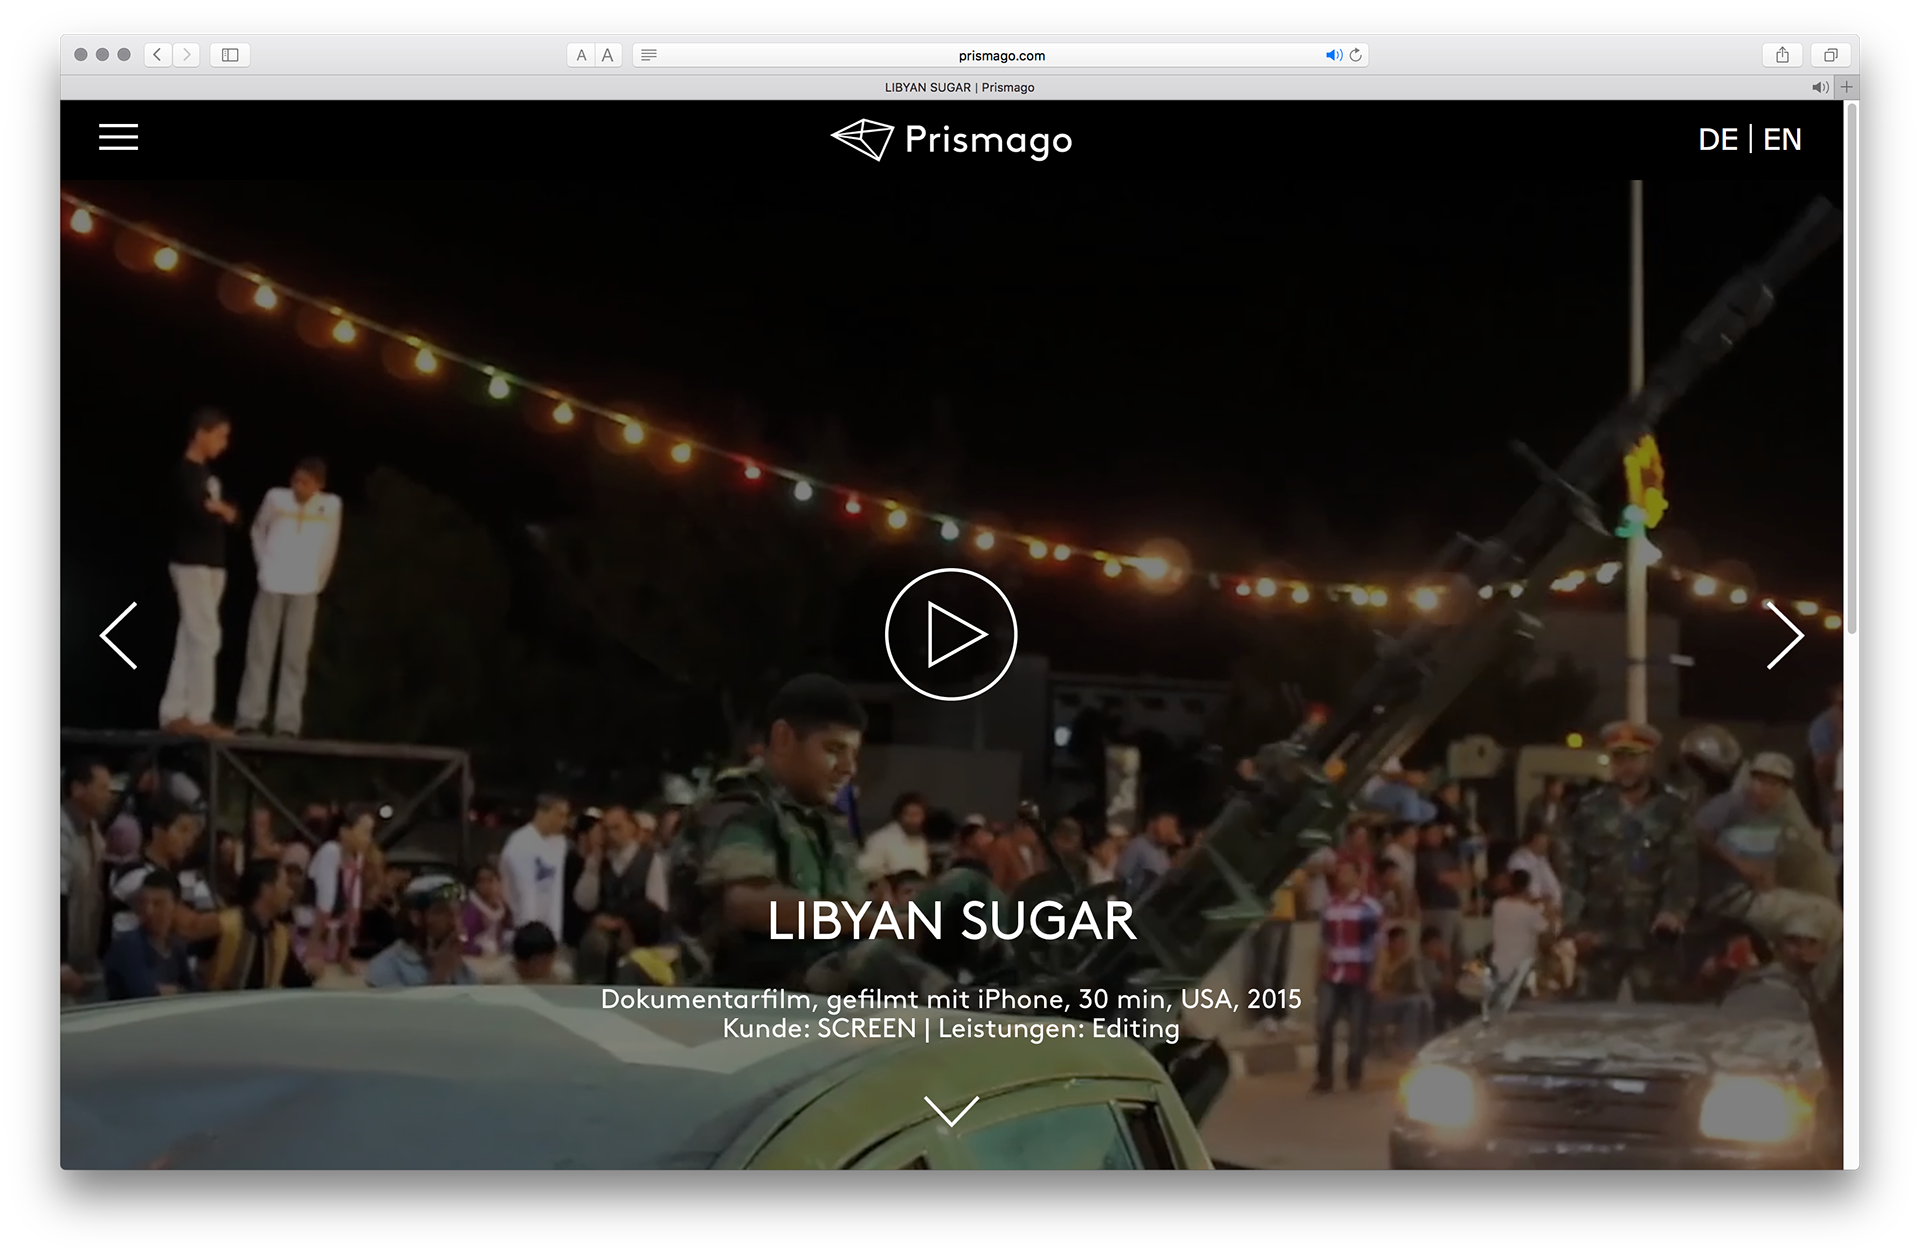1920x1256 pixels.
Task: Go to previous project with left arrow
Action: click(118, 635)
